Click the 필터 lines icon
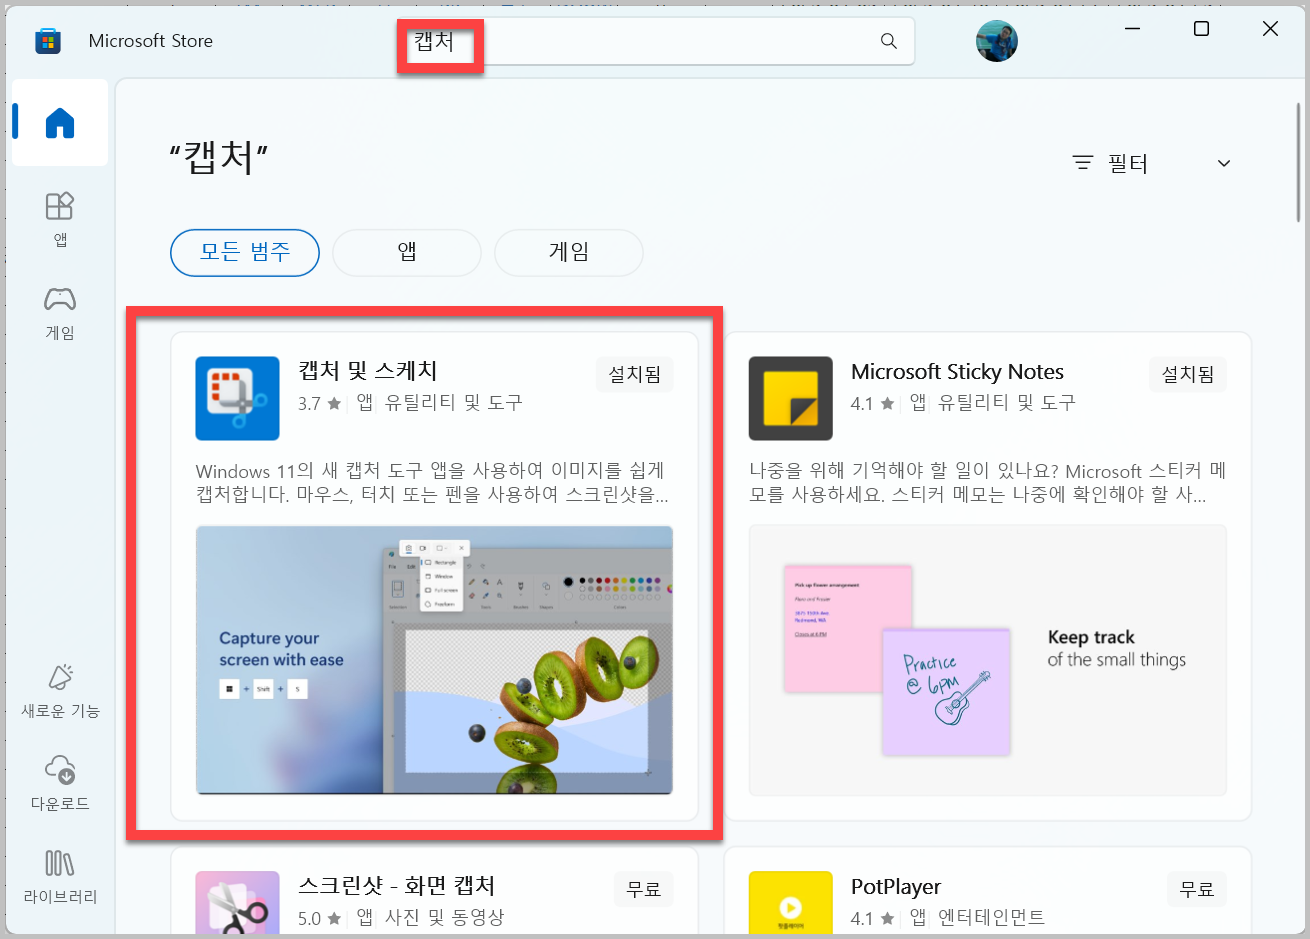Viewport: 1310px width, 939px height. (x=1083, y=163)
